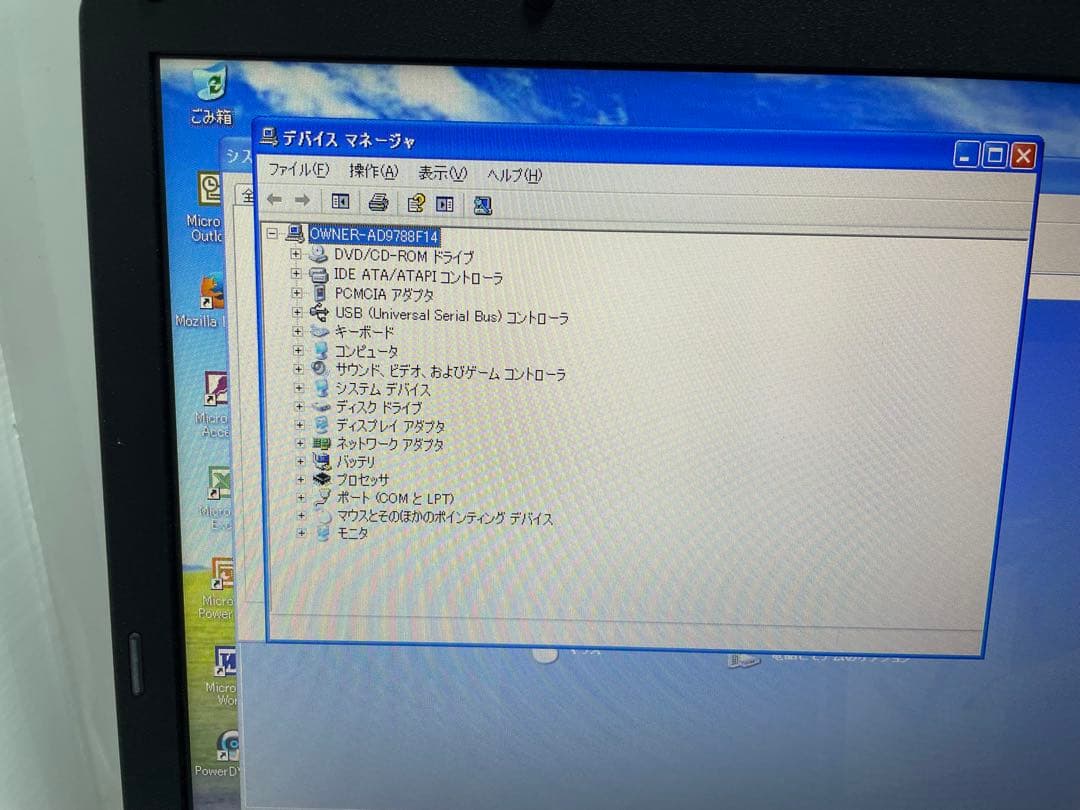
Task: Click the processor chip icon
Action: click(x=322, y=479)
